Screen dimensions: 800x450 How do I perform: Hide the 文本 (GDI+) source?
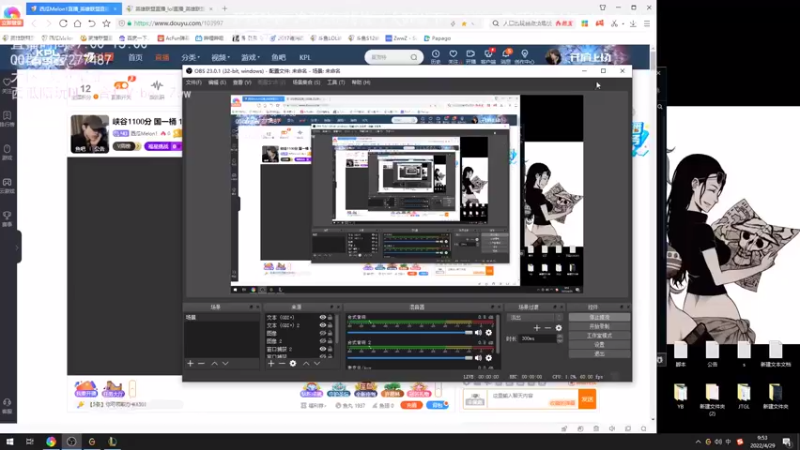(322, 317)
